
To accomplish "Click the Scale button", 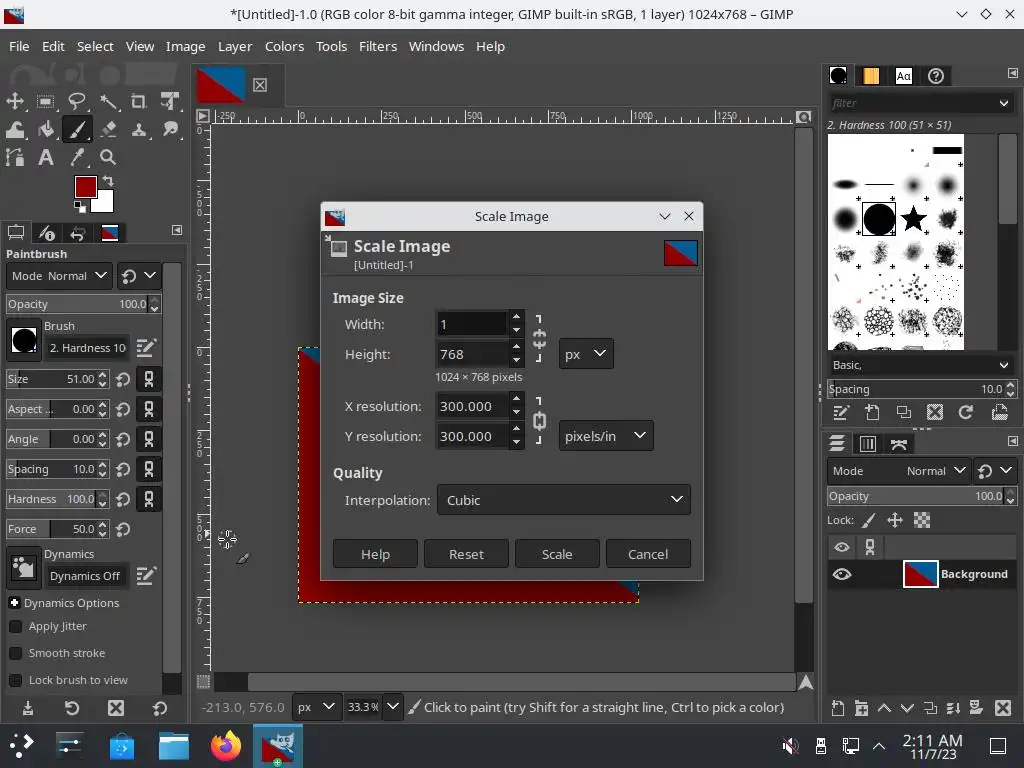I will click(557, 554).
